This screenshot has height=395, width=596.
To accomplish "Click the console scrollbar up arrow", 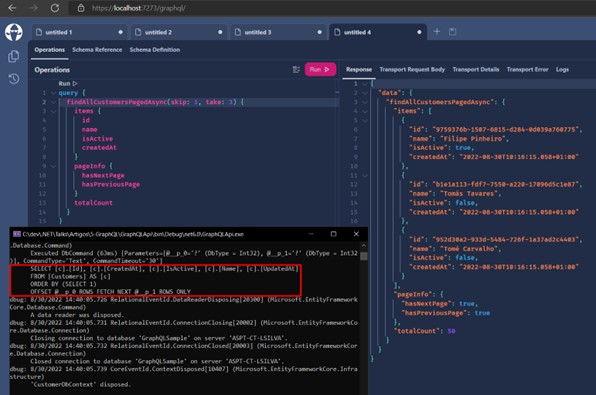I will (363, 246).
